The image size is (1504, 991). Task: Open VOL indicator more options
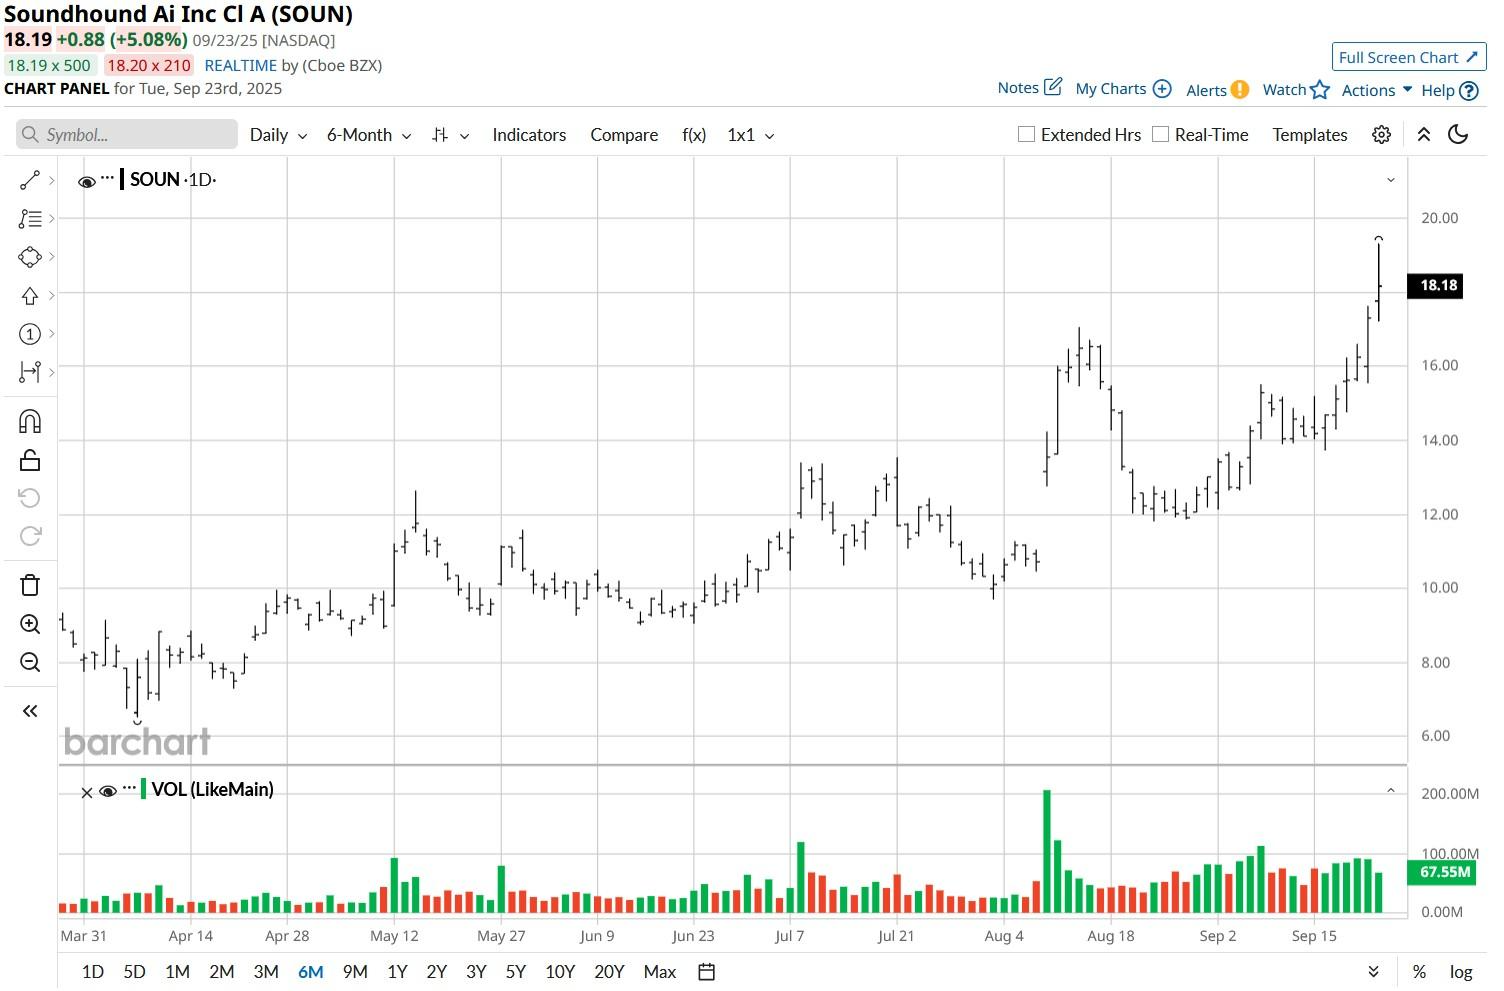pos(129,788)
